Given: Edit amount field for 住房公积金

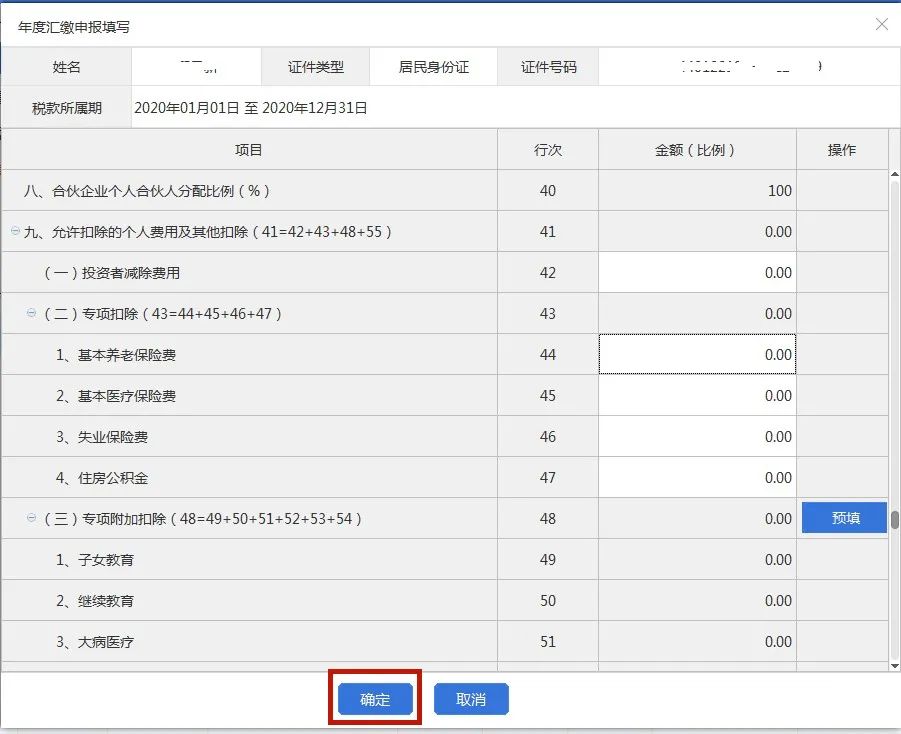Looking at the screenshot, I should click(x=697, y=477).
